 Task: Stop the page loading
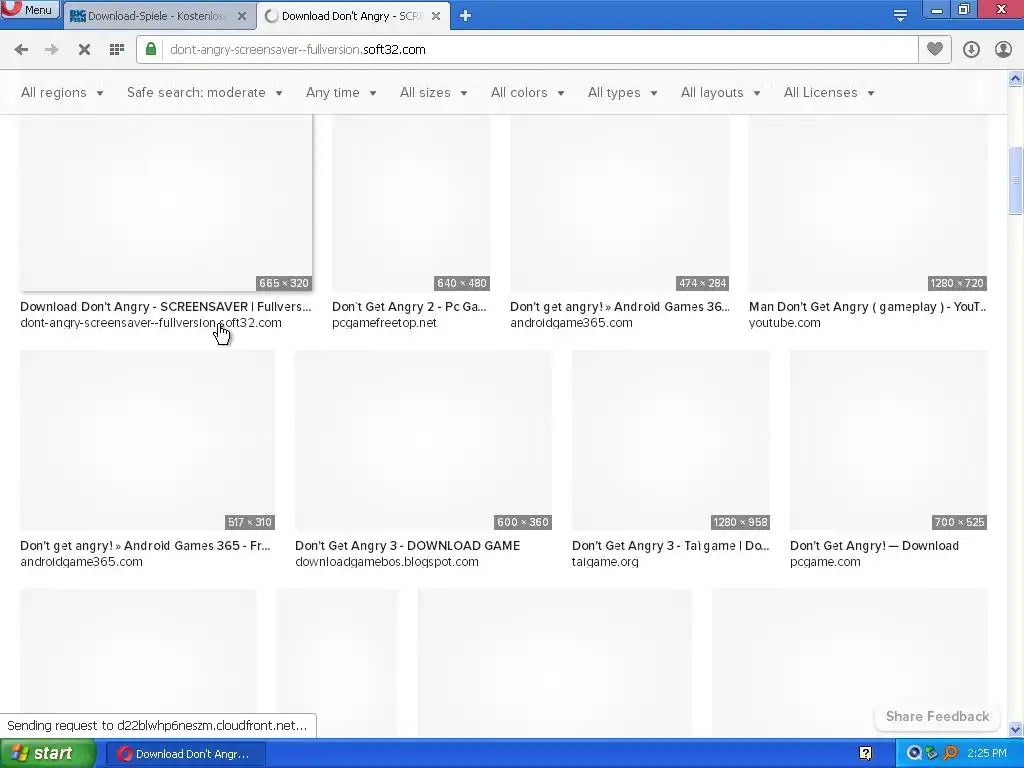coord(84,50)
